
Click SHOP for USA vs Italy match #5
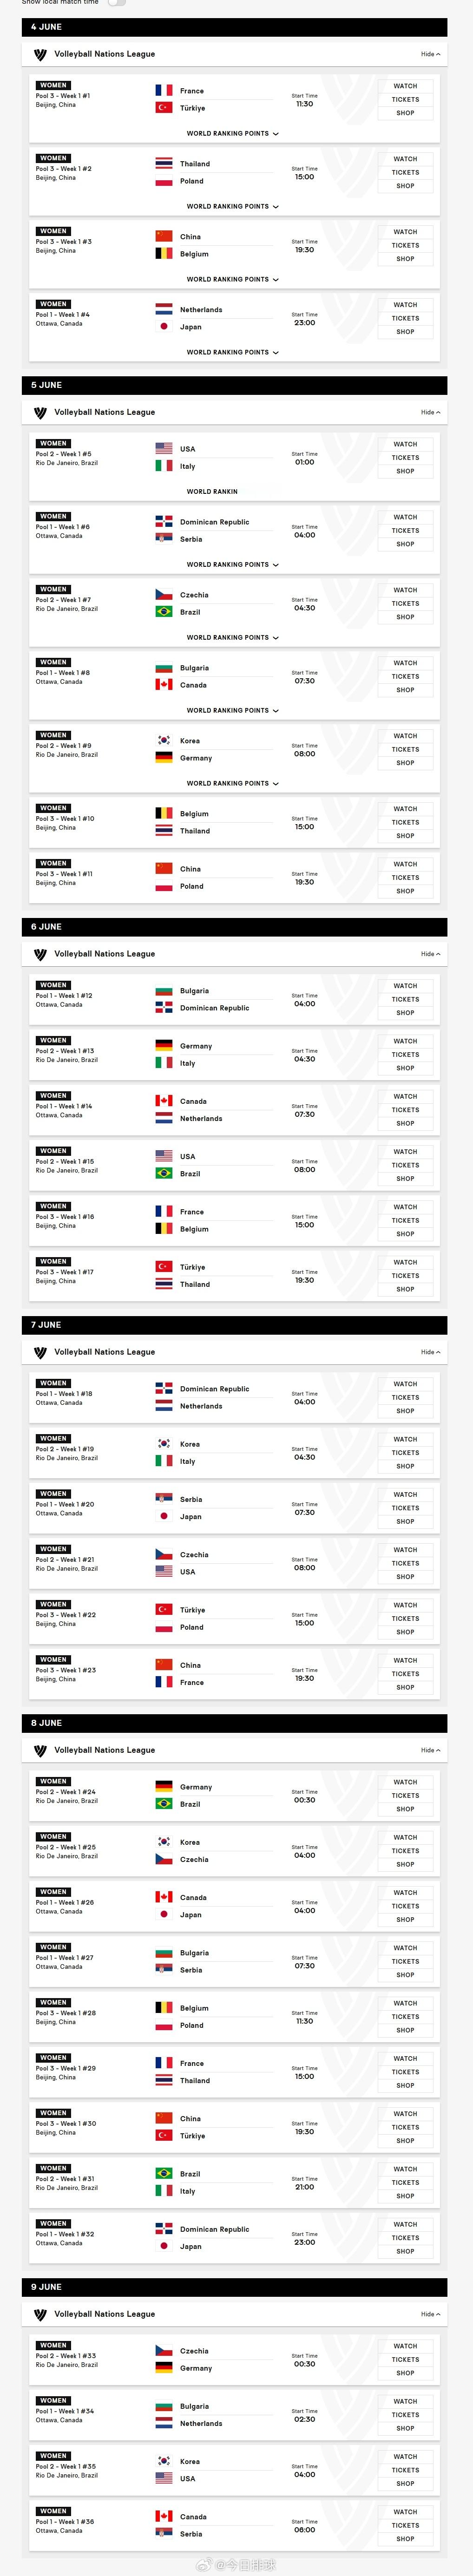click(x=405, y=471)
